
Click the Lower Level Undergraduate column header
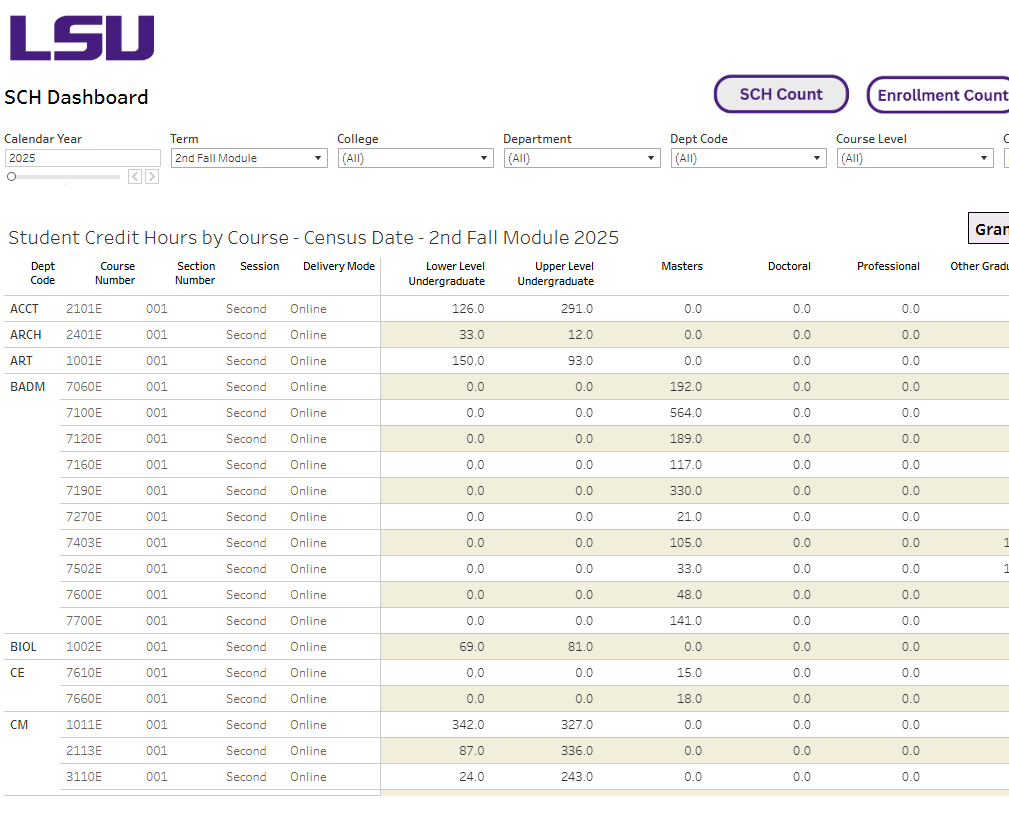[446, 273]
